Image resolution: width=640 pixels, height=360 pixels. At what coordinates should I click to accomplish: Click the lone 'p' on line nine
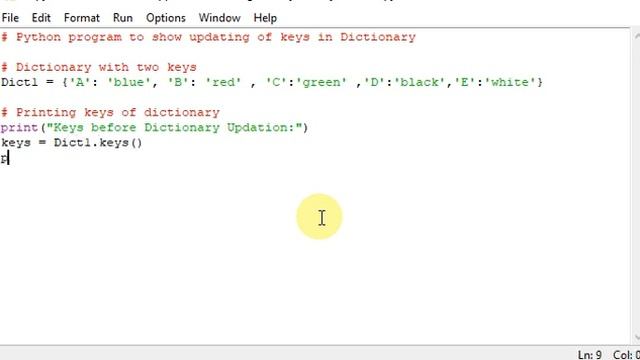click(x=4, y=158)
